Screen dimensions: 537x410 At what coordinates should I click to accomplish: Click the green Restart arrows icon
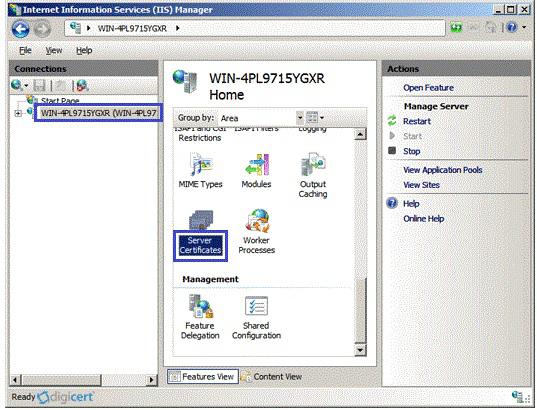tap(392, 121)
